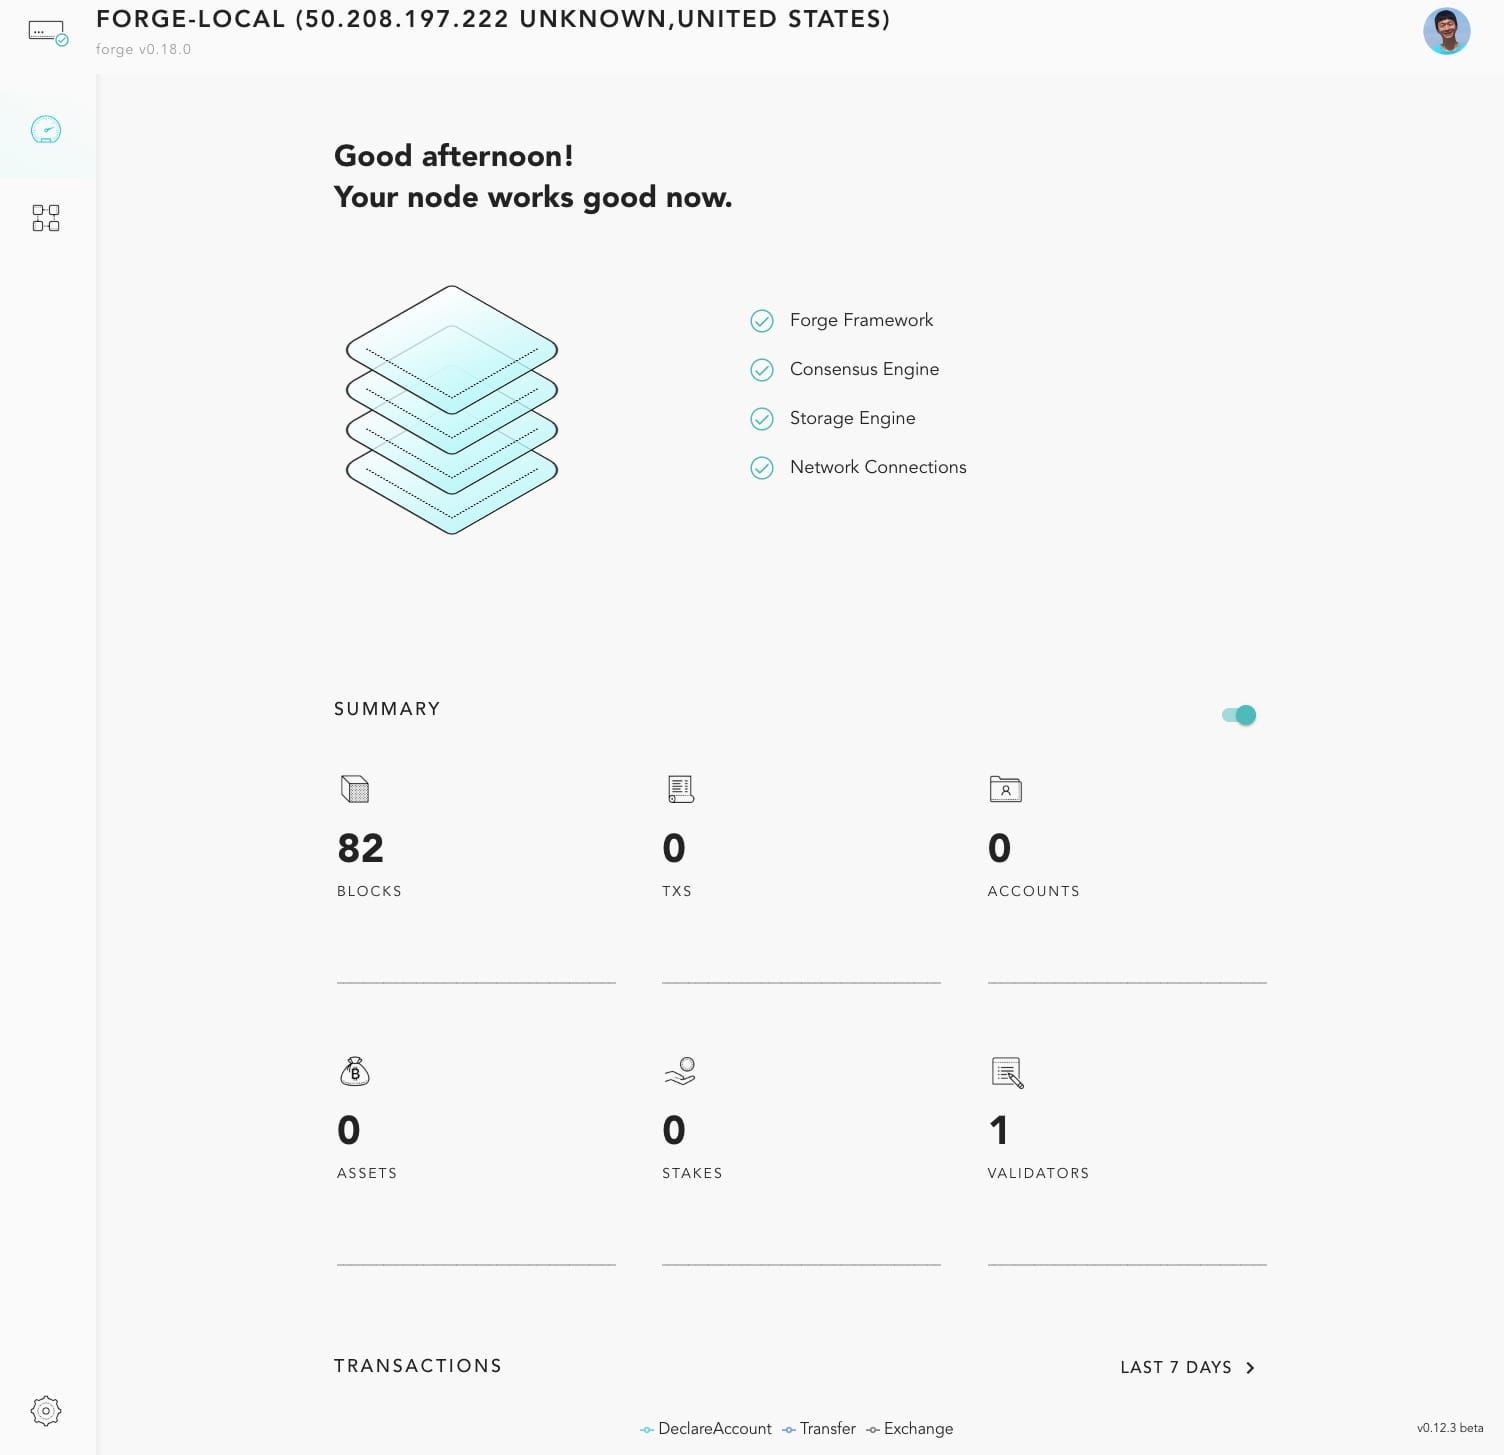Screen dimensions: 1504x1455
Task: Click the Forge Framework status text
Action: coord(861,320)
